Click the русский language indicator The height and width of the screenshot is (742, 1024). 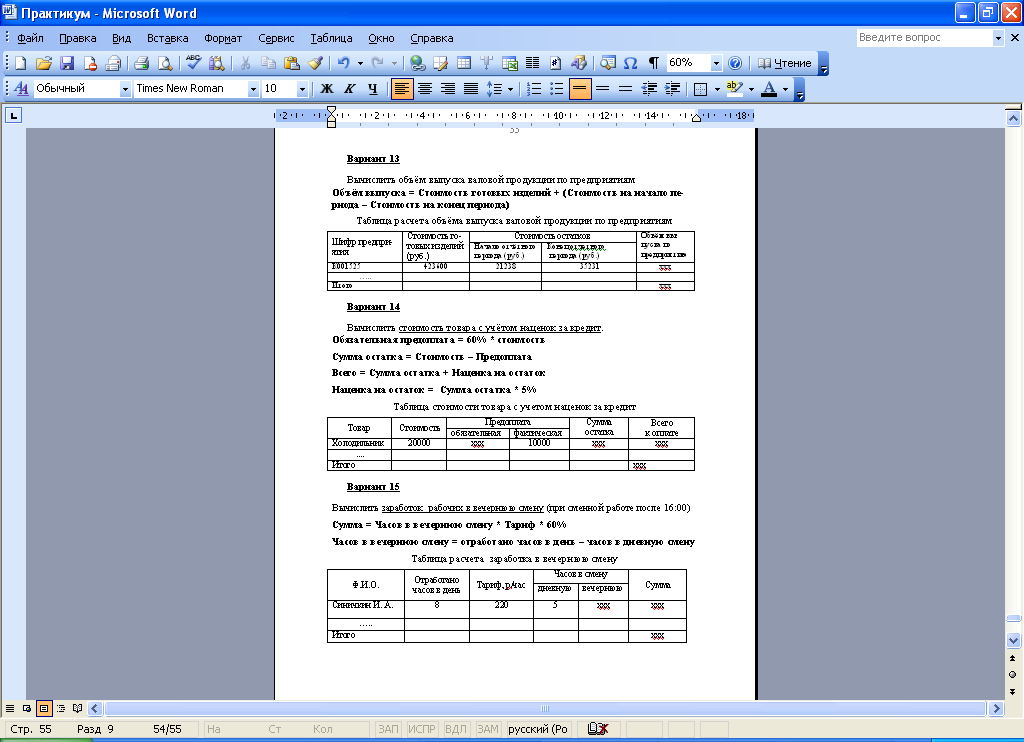click(x=538, y=729)
